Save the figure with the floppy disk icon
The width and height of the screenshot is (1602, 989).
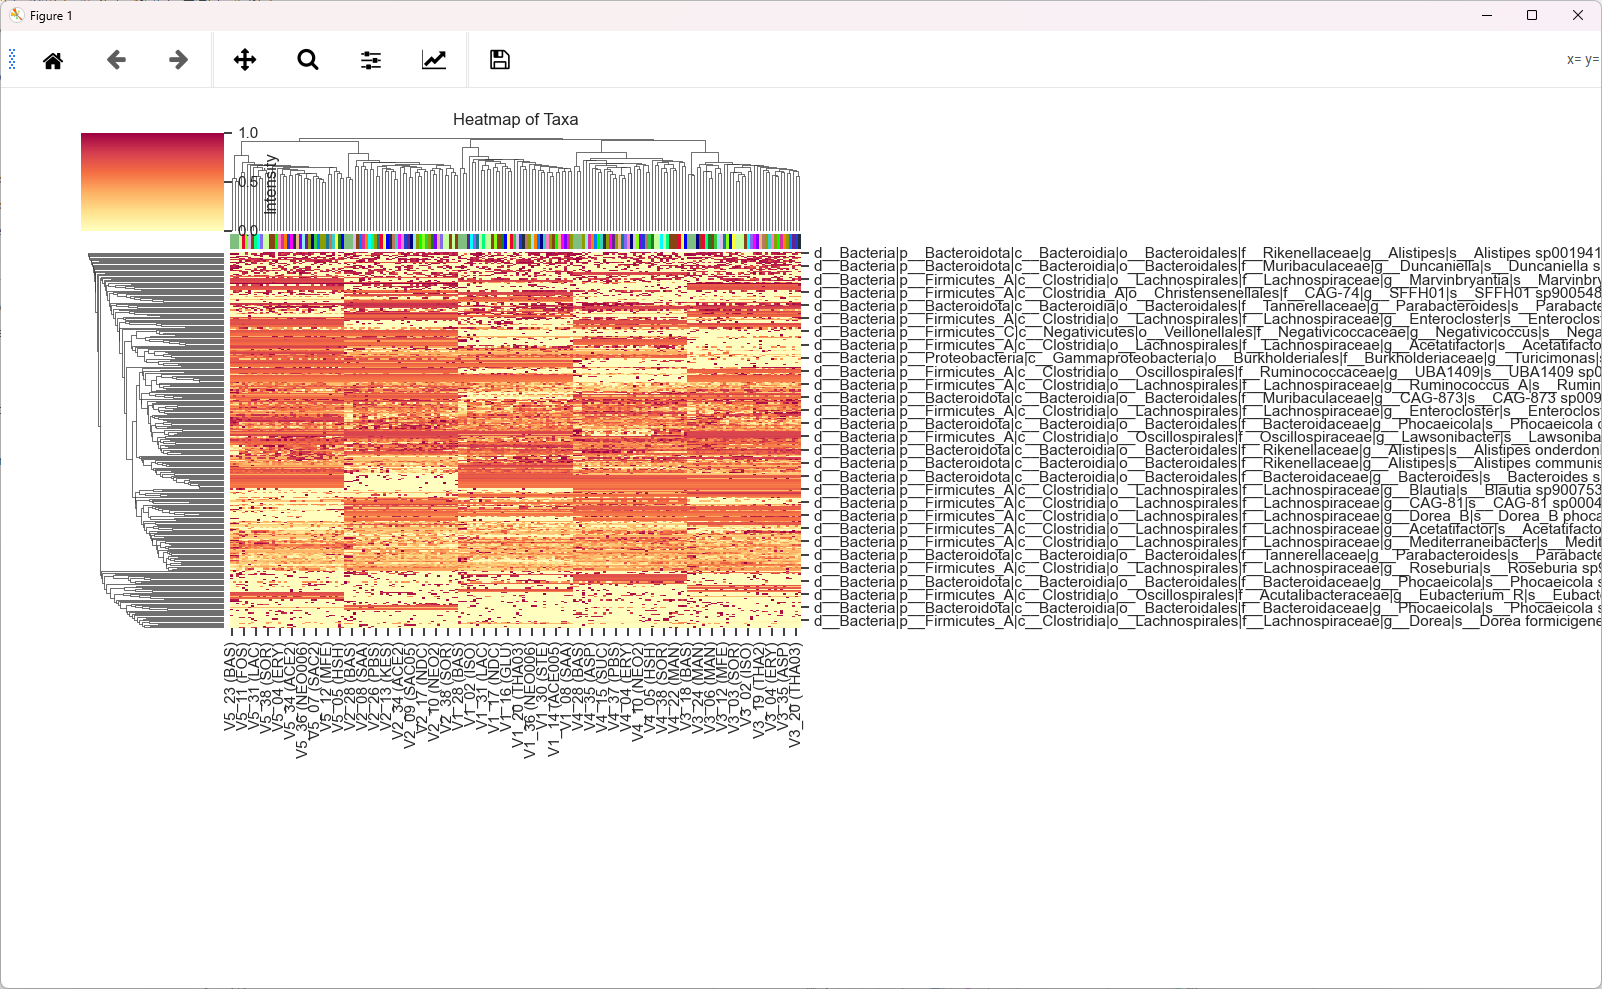[500, 60]
